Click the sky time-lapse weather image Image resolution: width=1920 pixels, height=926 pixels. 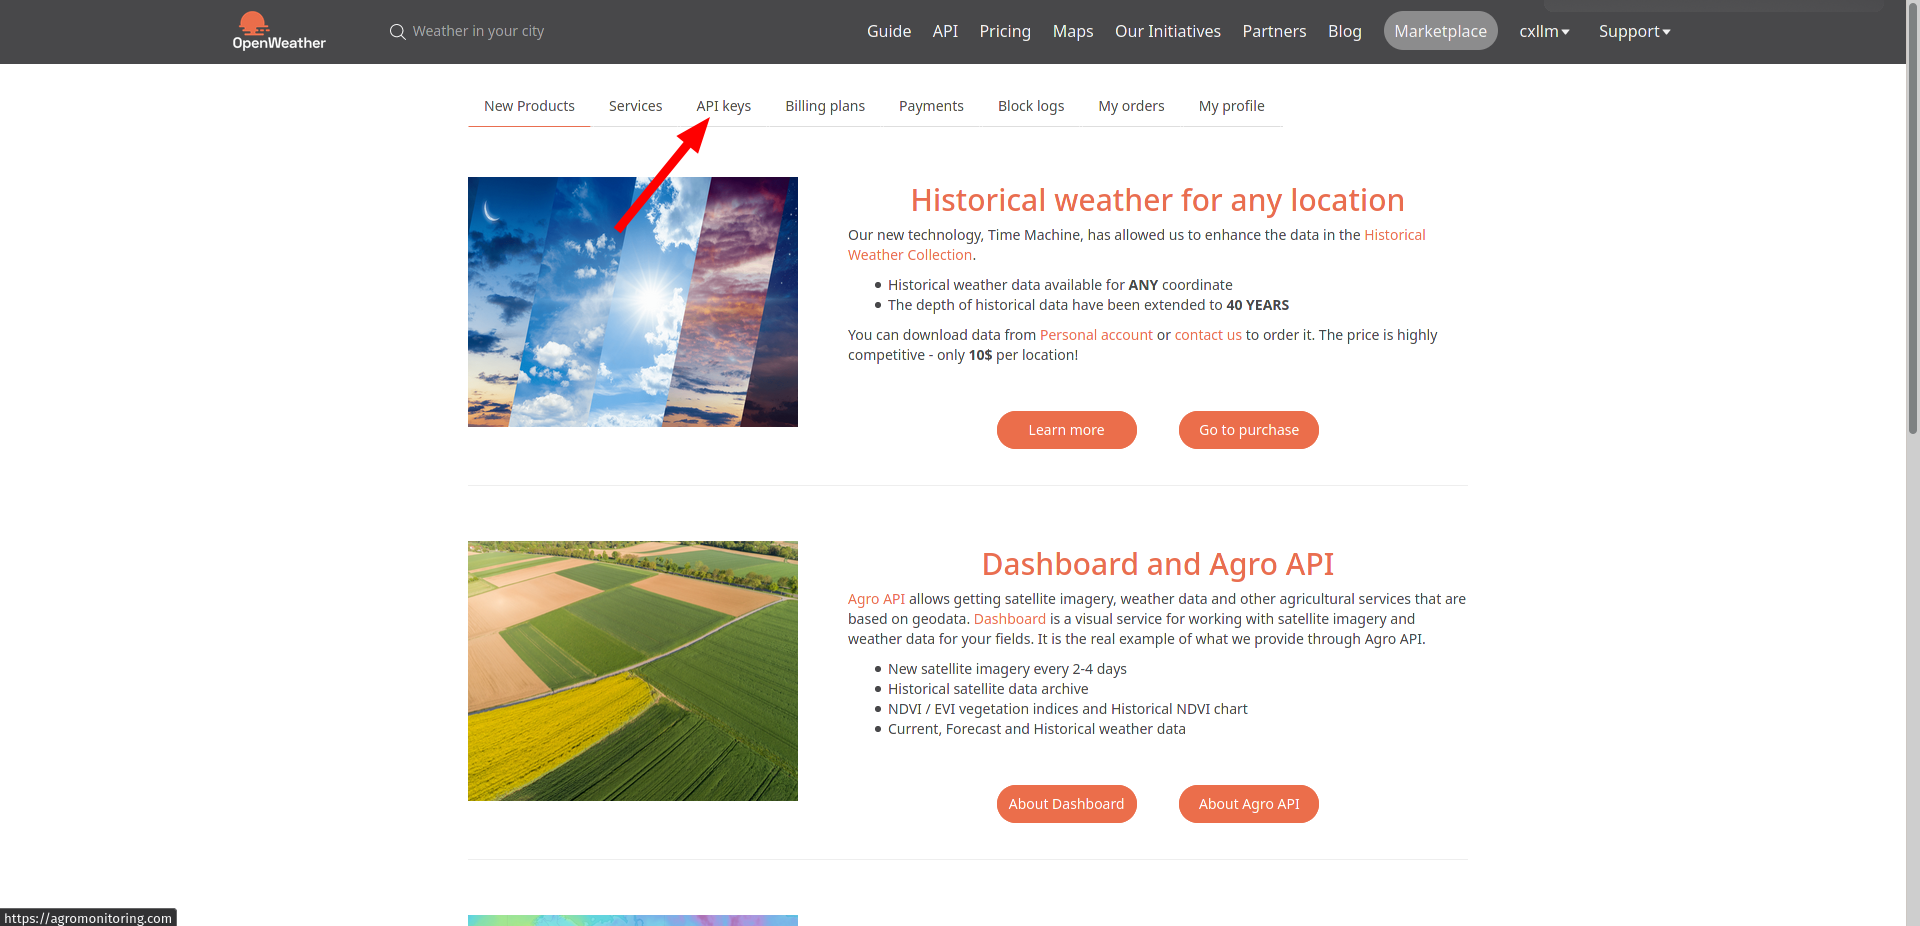tap(632, 302)
